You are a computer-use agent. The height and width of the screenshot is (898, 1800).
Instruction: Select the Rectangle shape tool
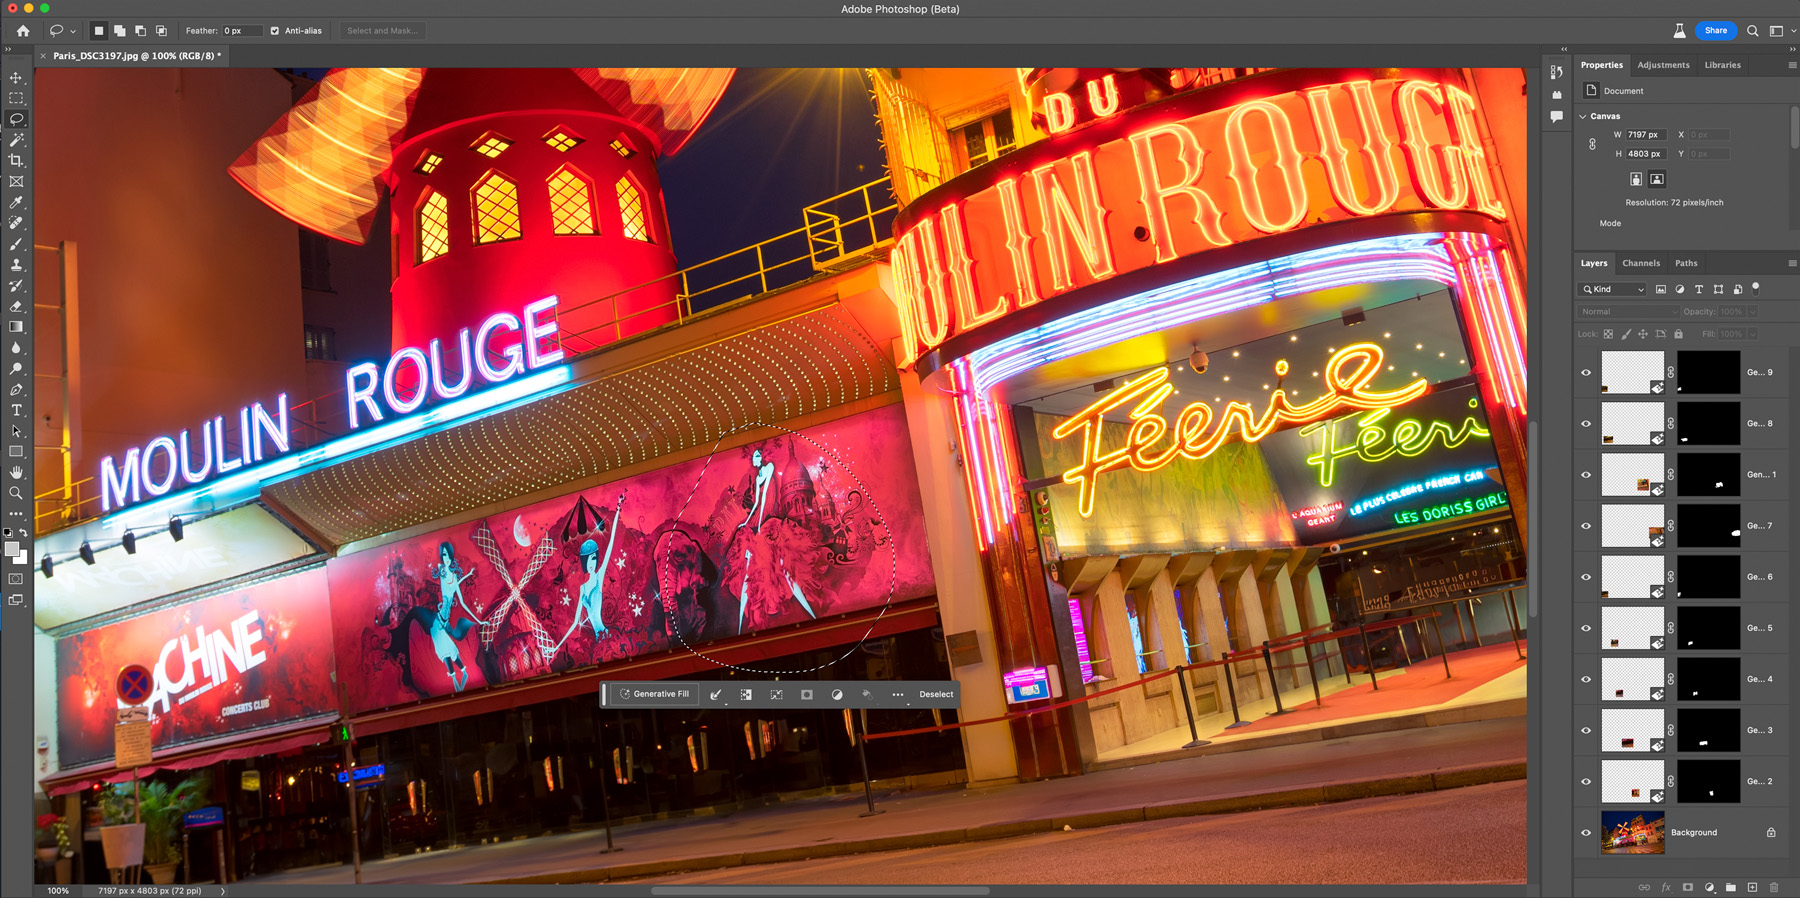click(16, 452)
